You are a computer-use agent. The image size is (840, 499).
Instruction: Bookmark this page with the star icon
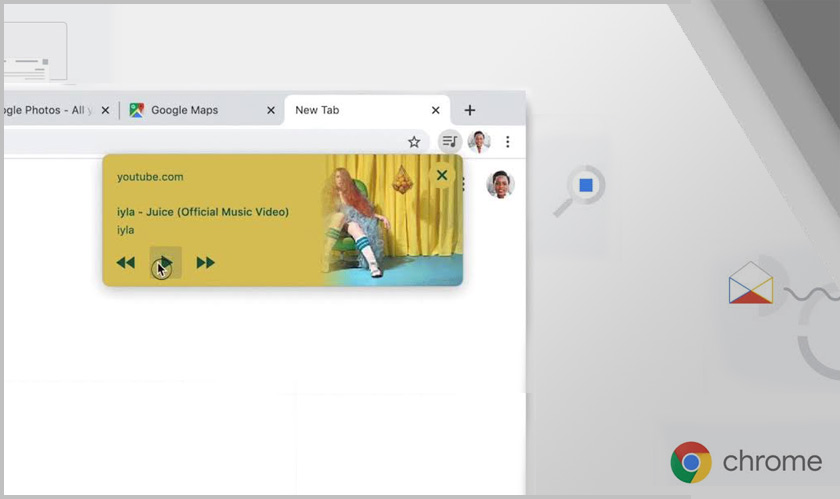(x=414, y=142)
